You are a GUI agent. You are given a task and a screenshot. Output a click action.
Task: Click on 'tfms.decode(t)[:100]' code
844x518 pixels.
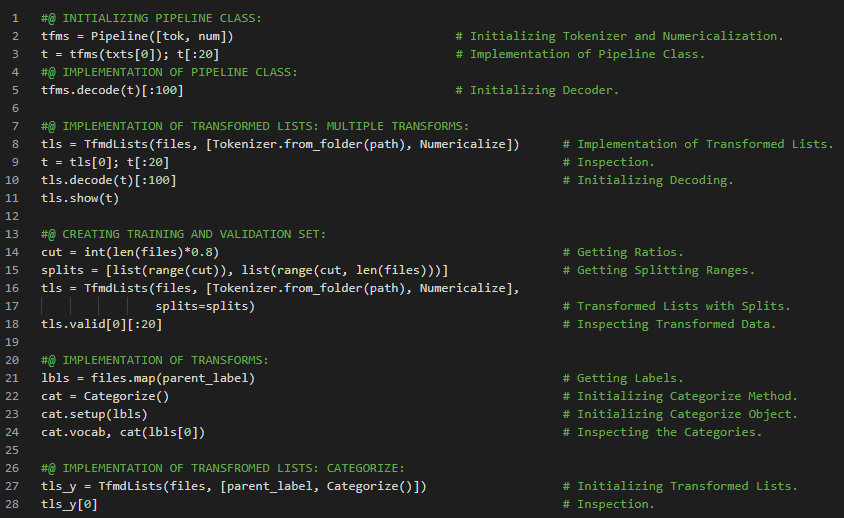pos(112,90)
